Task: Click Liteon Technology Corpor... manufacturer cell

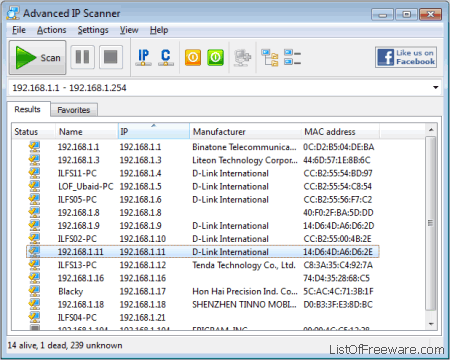Action: pos(245,160)
